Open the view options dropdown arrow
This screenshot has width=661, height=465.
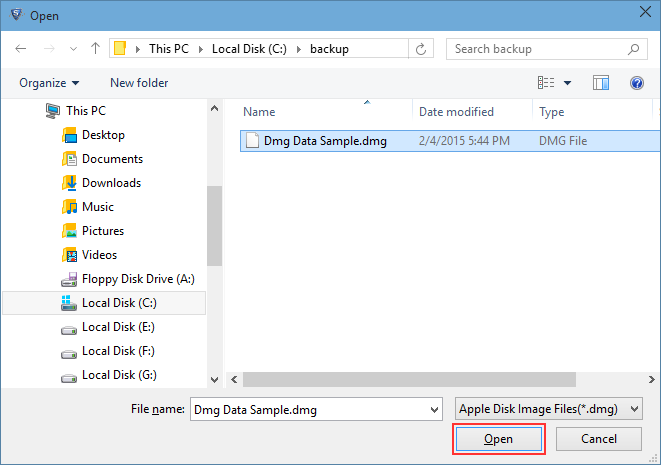pos(568,83)
